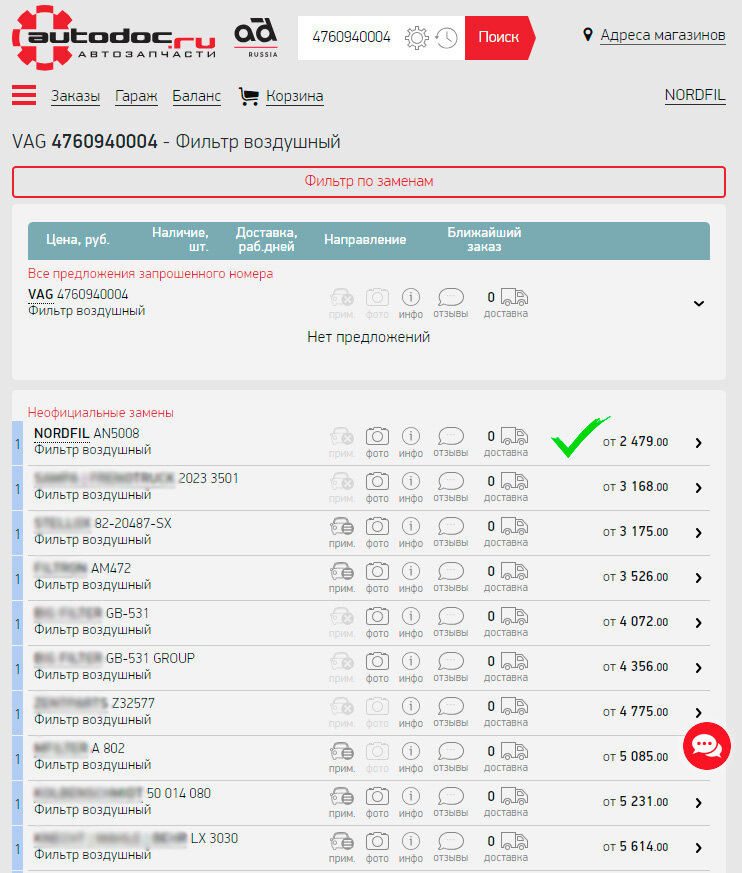
Task: View photo for NORDFIL AN5008
Action: (377, 443)
